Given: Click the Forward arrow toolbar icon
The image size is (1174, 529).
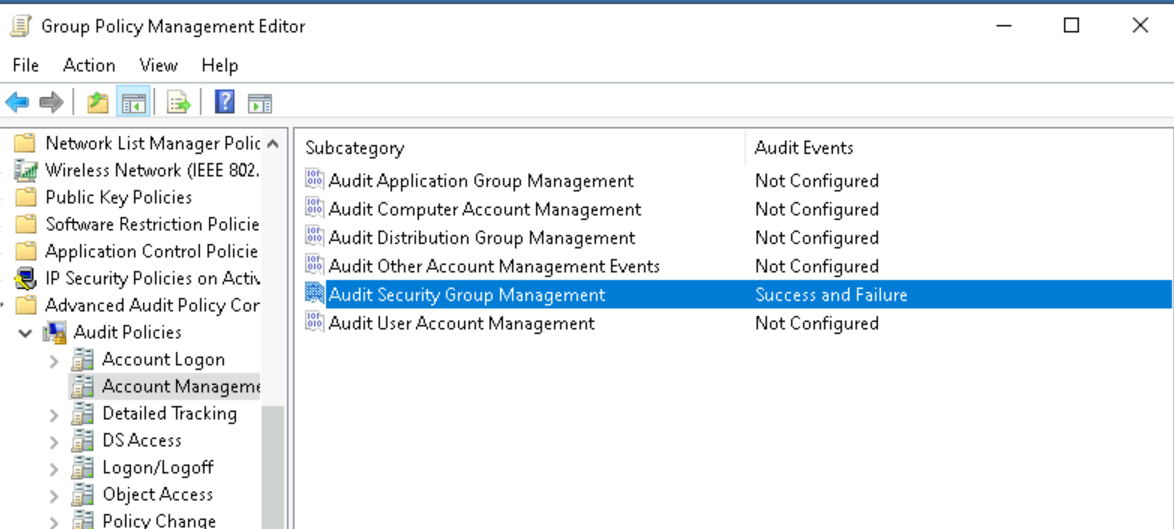Looking at the screenshot, I should click(52, 102).
